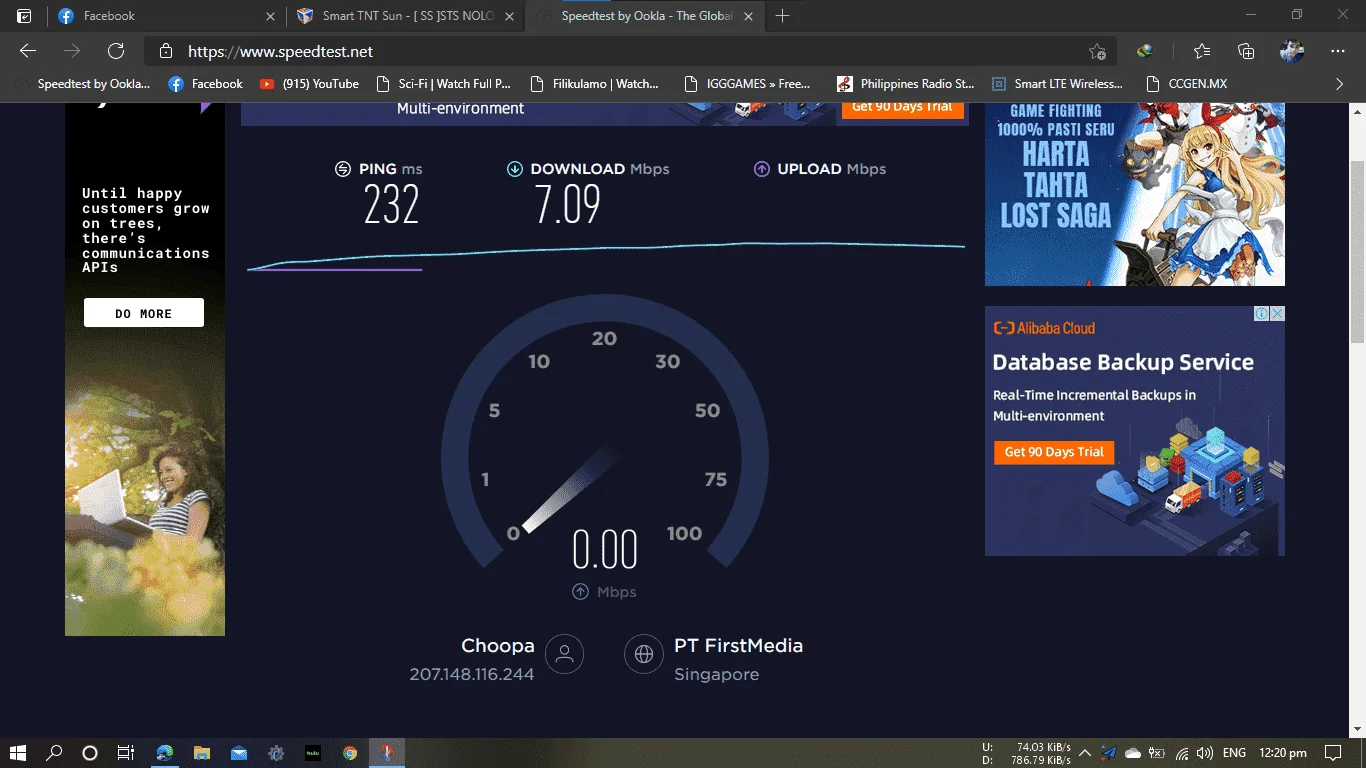Open the Action Center notifications

point(1333,753)
